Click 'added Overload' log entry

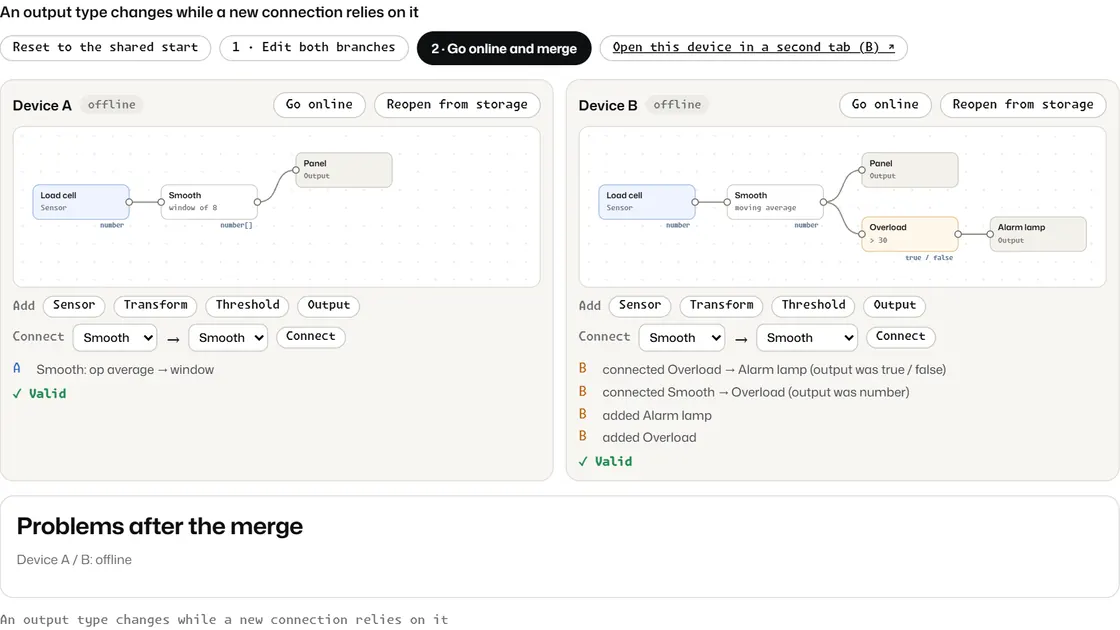point(649,437)
